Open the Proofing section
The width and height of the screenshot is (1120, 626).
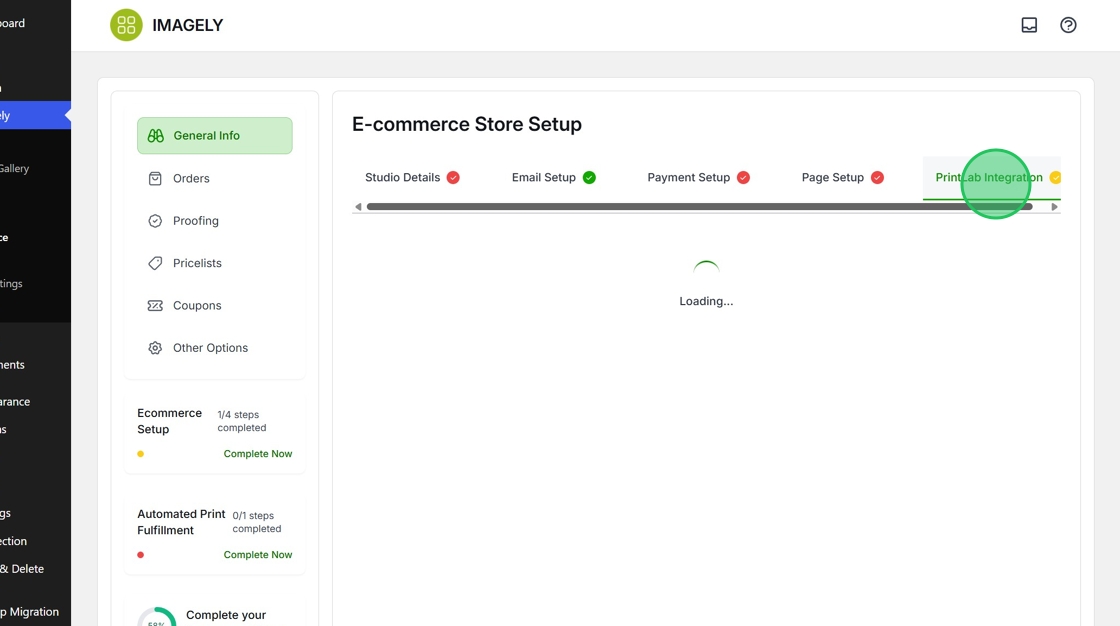pyautogui.click(x=215, y=221)
